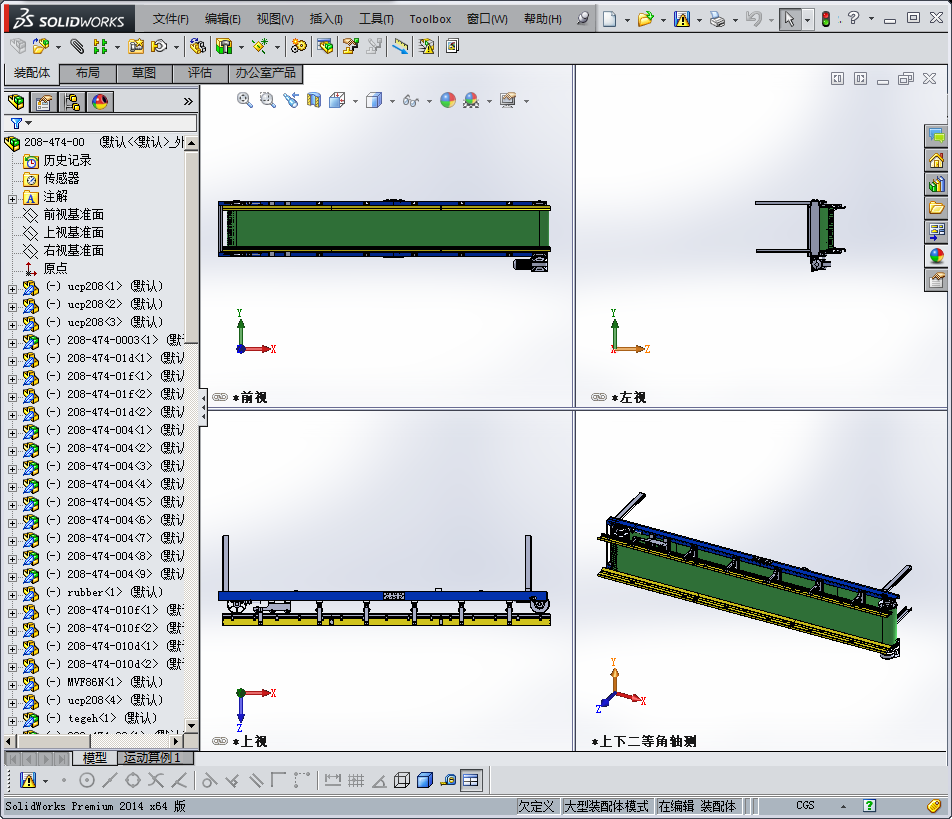Open the 文件(F) menu

coord(171,19)
